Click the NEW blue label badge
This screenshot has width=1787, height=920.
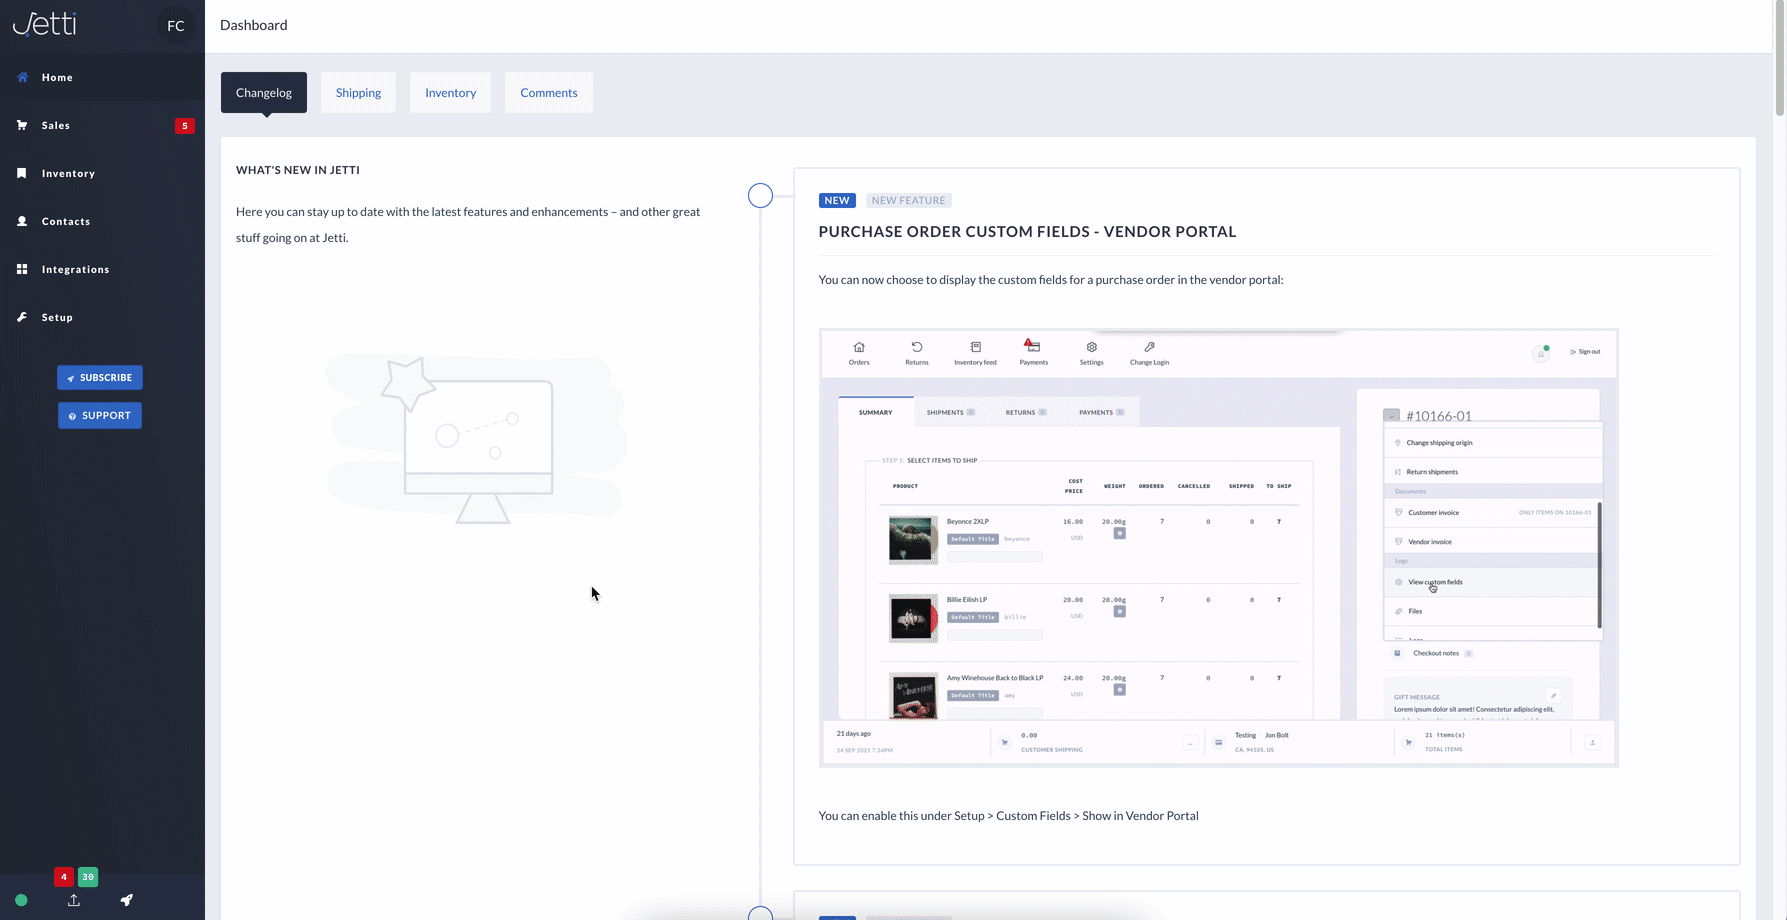(x=837, y=200)
